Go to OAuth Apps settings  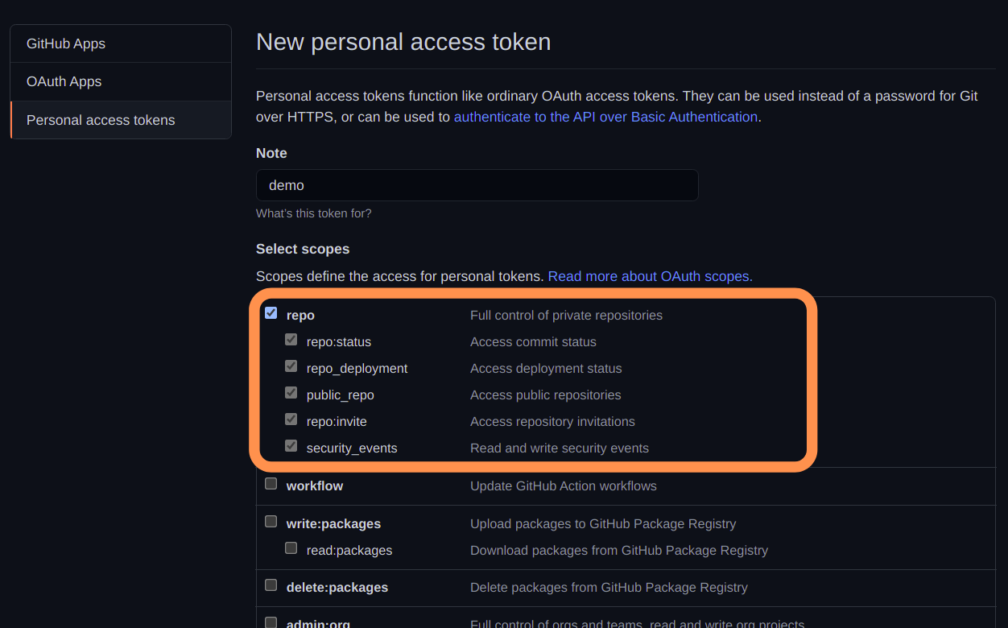click(x=64, y=82)
